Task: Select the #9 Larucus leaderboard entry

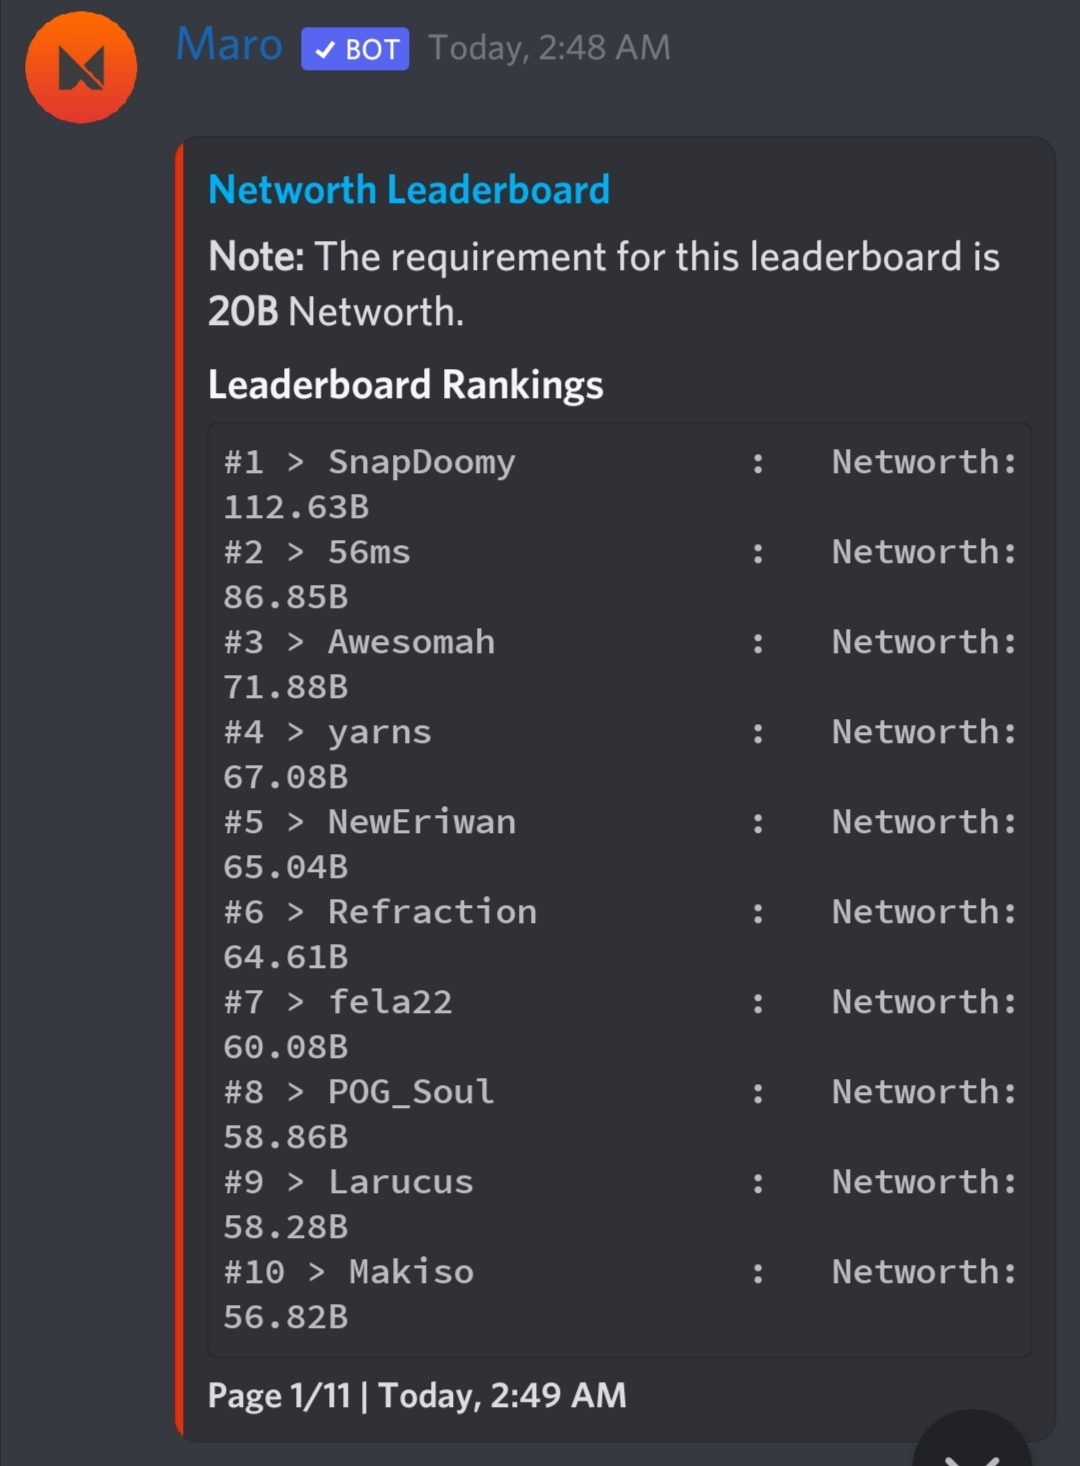Action: pyautogui.click(x=620, y=1204)
